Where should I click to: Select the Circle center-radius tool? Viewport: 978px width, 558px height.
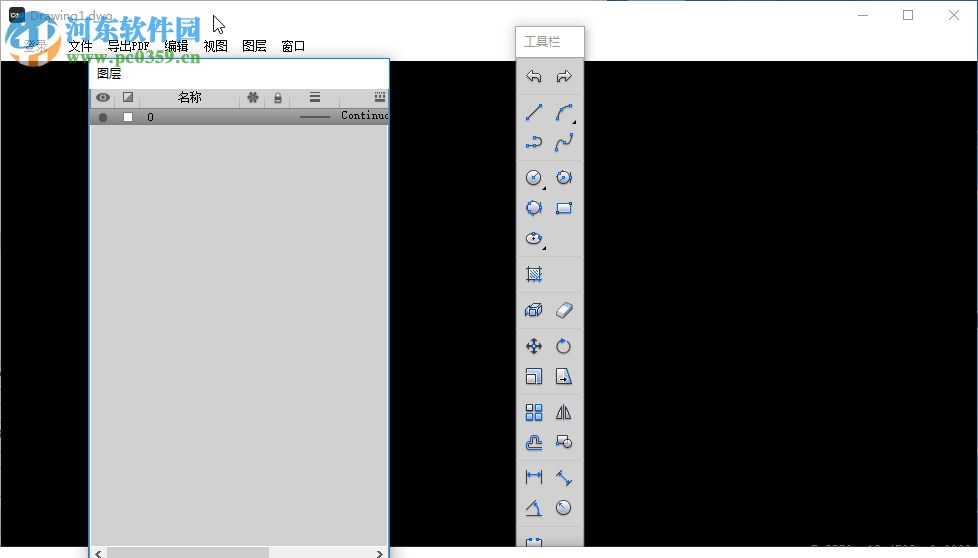click(534, 178)
